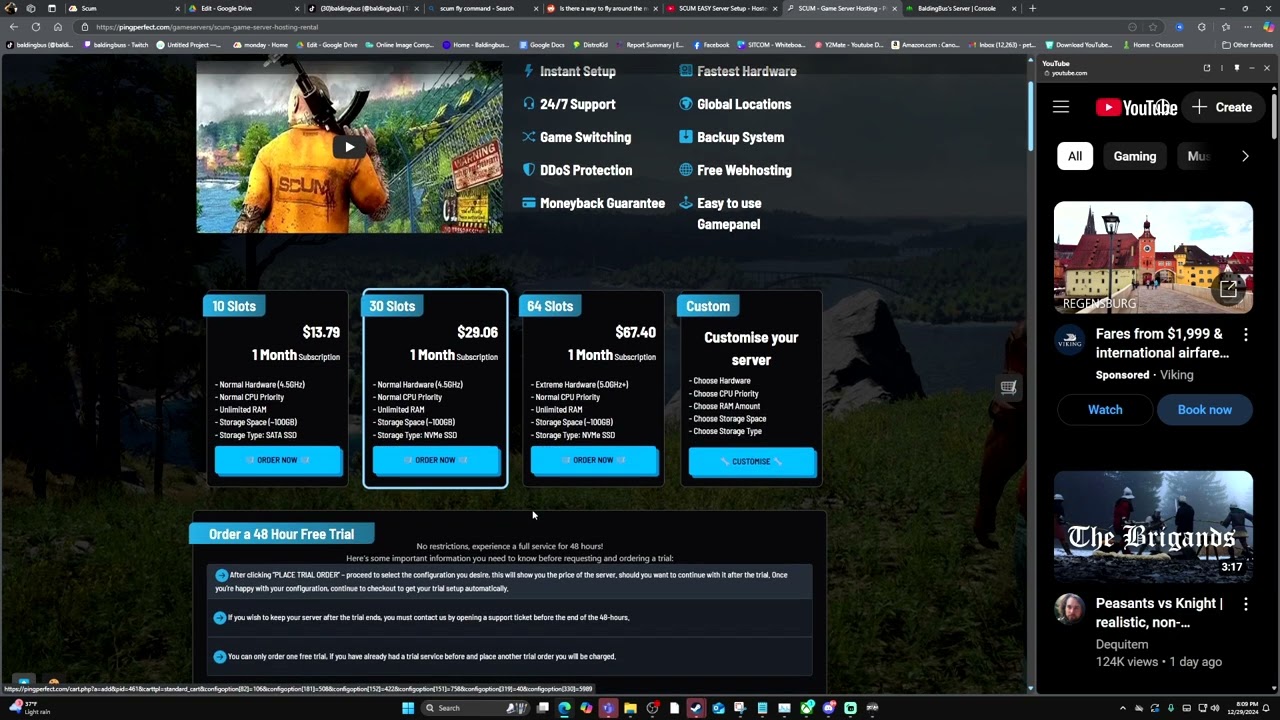Click the Global Locations pin icon
The image size is (1280, 720).
click(x=686, y=104)
